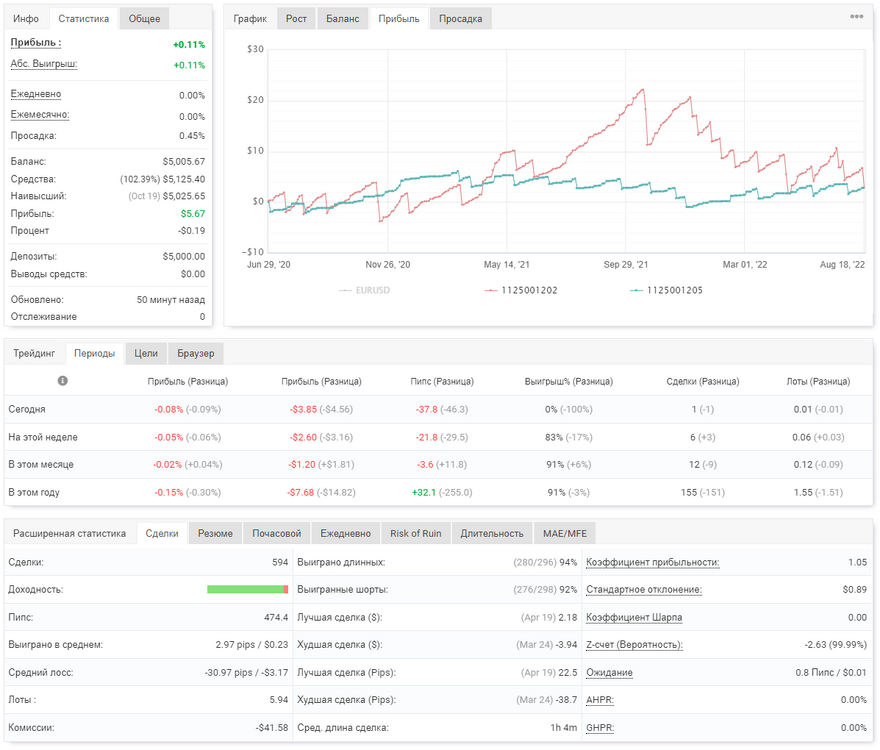Open the Ежедневно statistics tab

pos(346,533)
